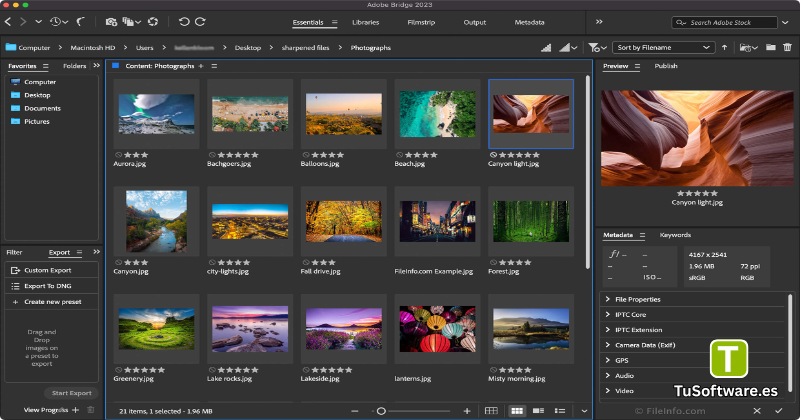The image size is (800, 420).
Task: Add new content tab with plus
Action: point(201,66)
